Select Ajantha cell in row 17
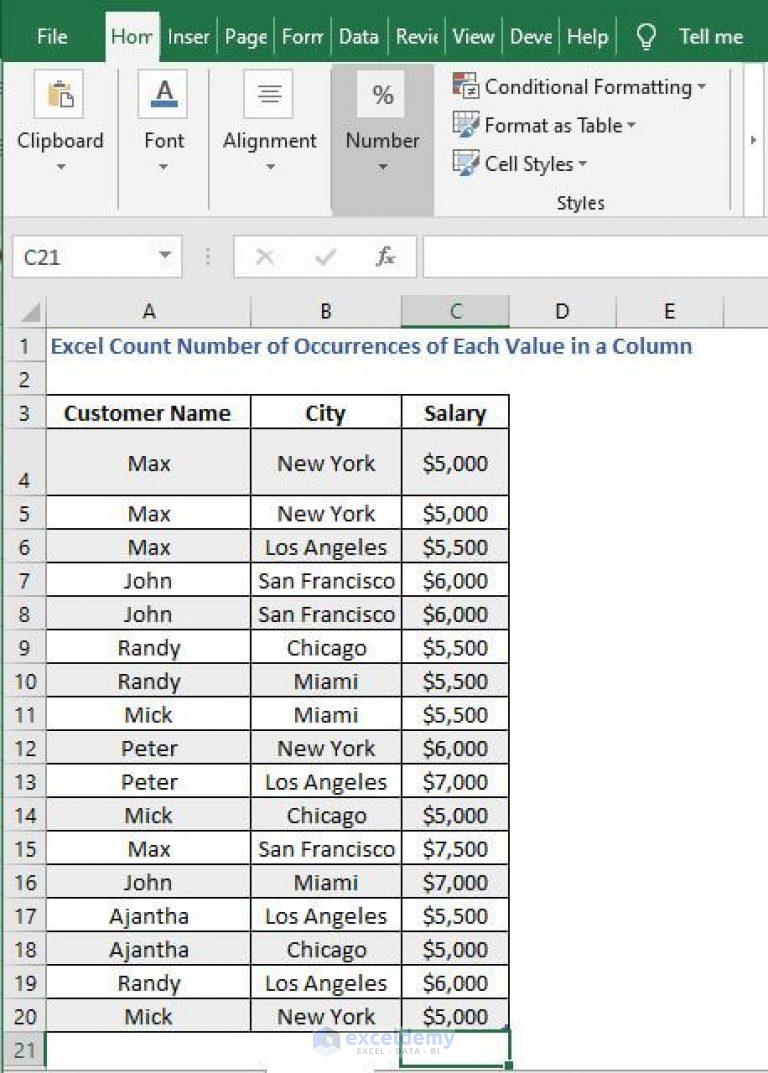This screenshot has width=768, height=1073. tap(149, 916)
